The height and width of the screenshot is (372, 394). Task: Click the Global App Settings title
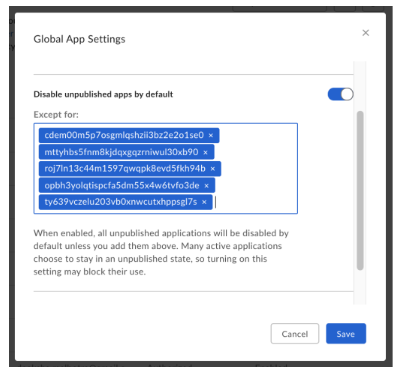click(x=79, y=39)
